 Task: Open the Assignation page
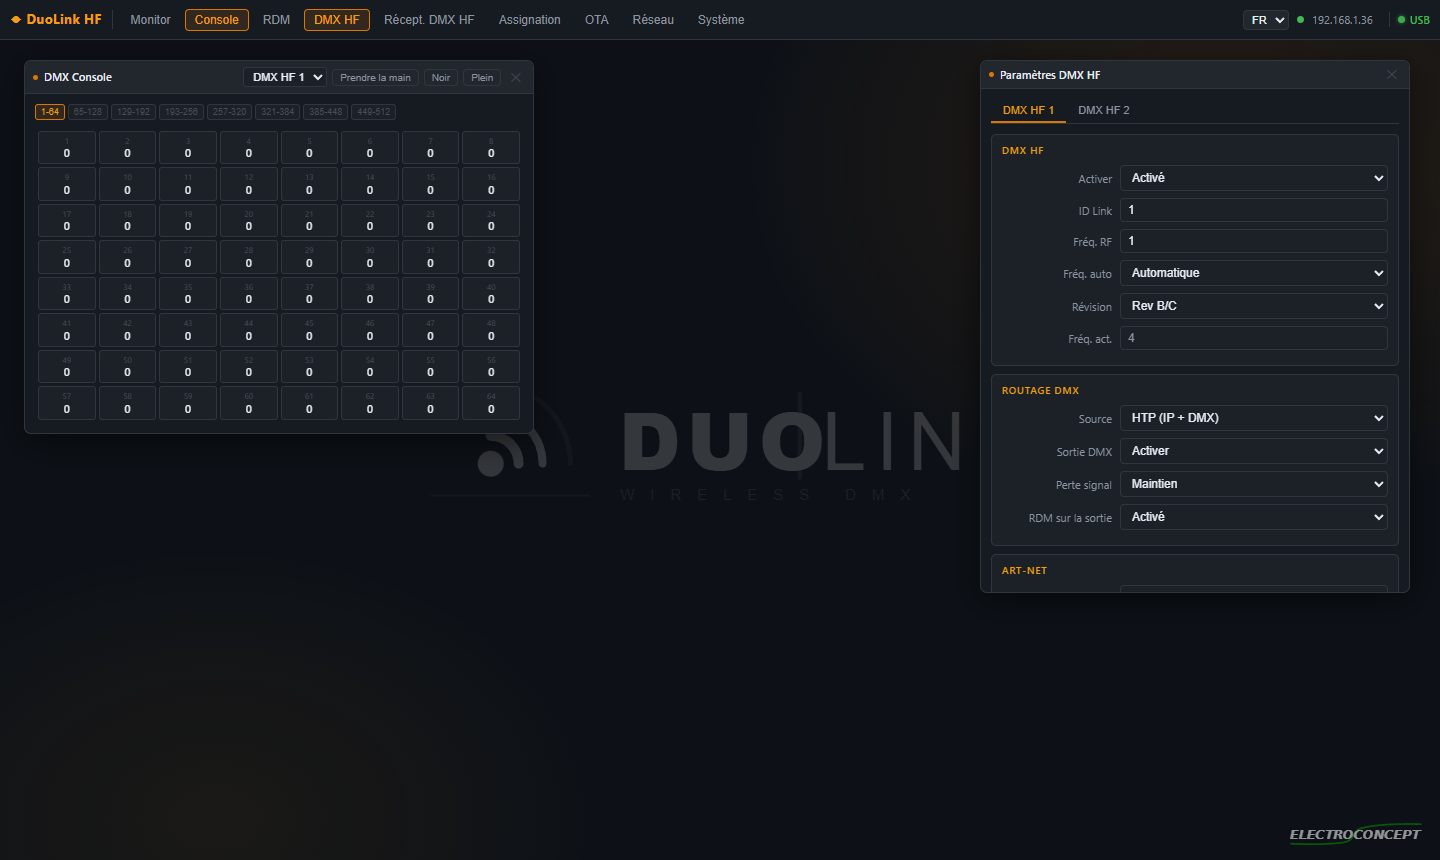530,20
